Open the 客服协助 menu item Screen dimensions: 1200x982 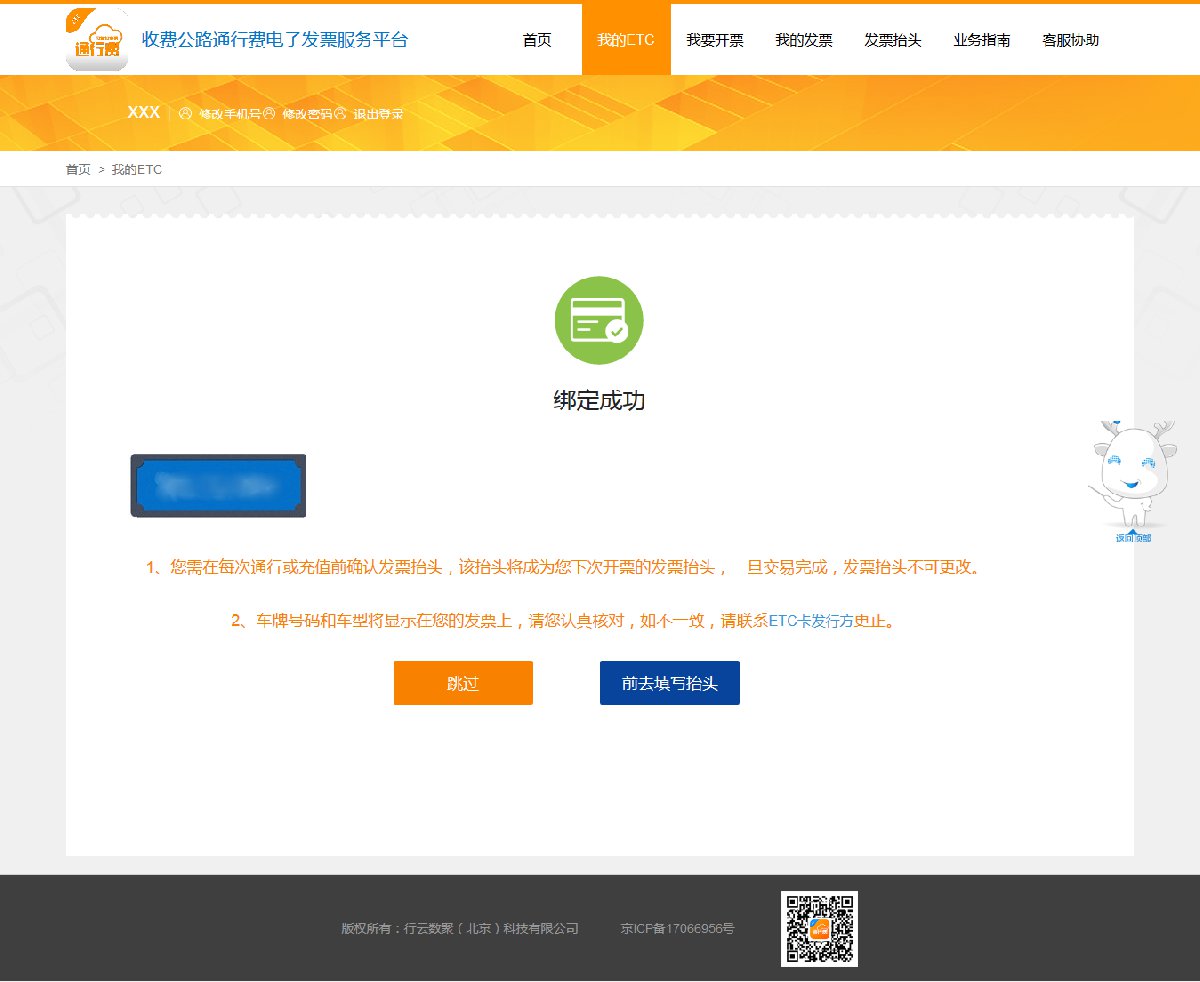click(1071, 40)
